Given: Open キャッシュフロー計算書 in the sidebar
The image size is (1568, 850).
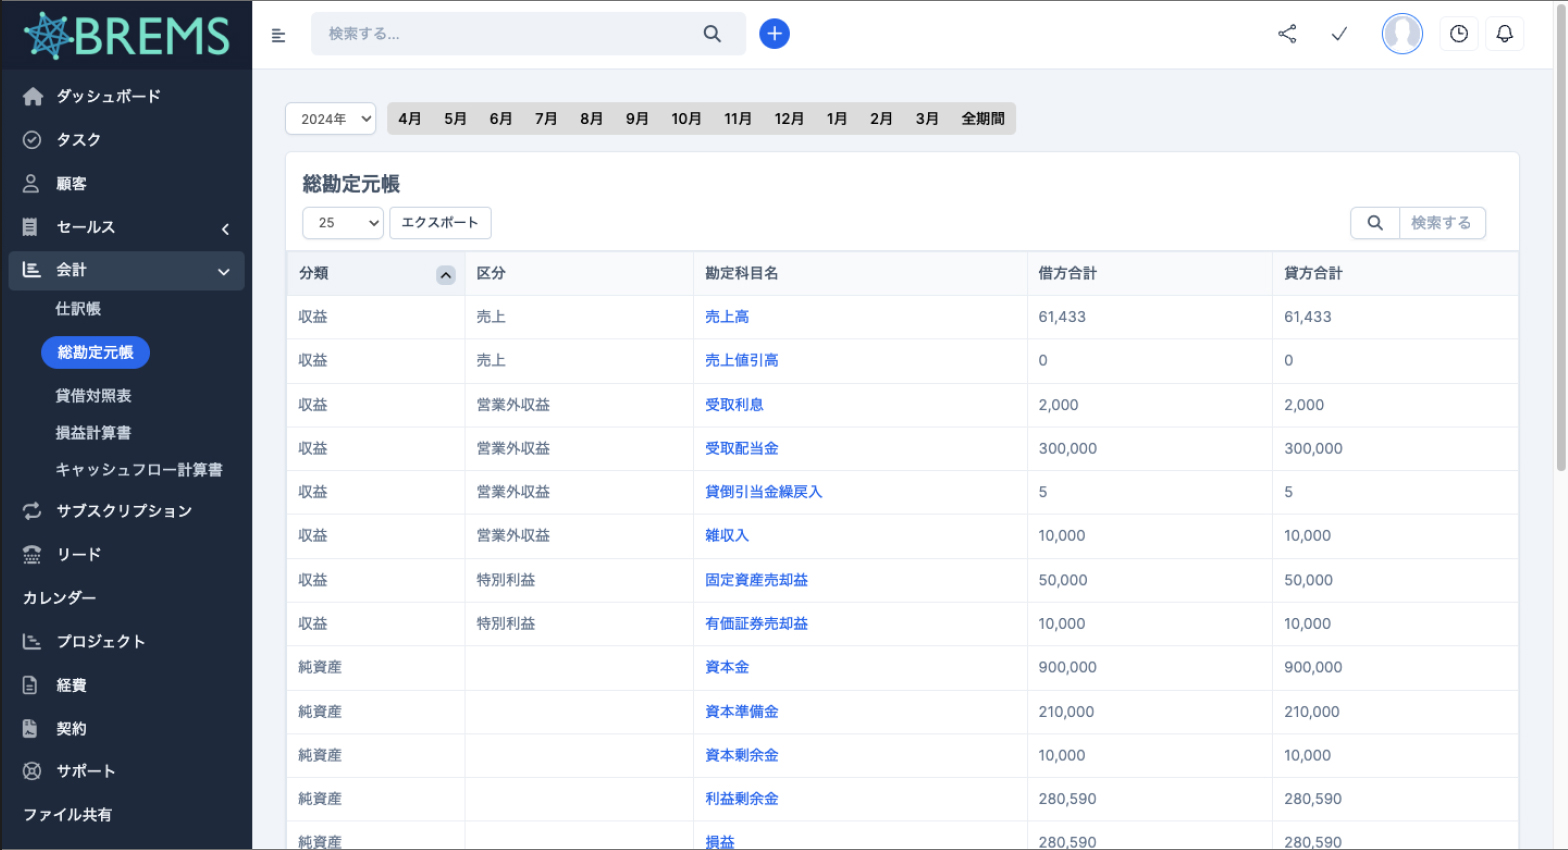Looking at the screenshot, I should (139, 470).
